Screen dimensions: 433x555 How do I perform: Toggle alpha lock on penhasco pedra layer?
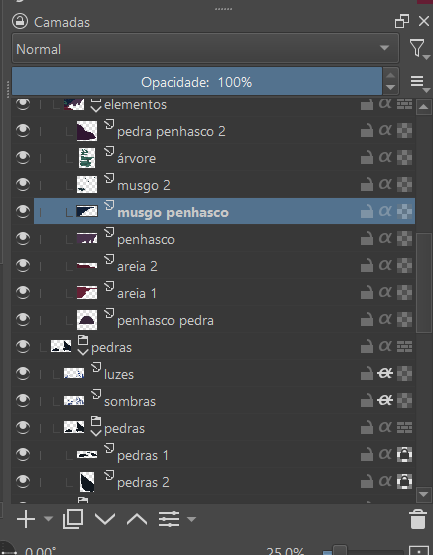click(404, 320)
